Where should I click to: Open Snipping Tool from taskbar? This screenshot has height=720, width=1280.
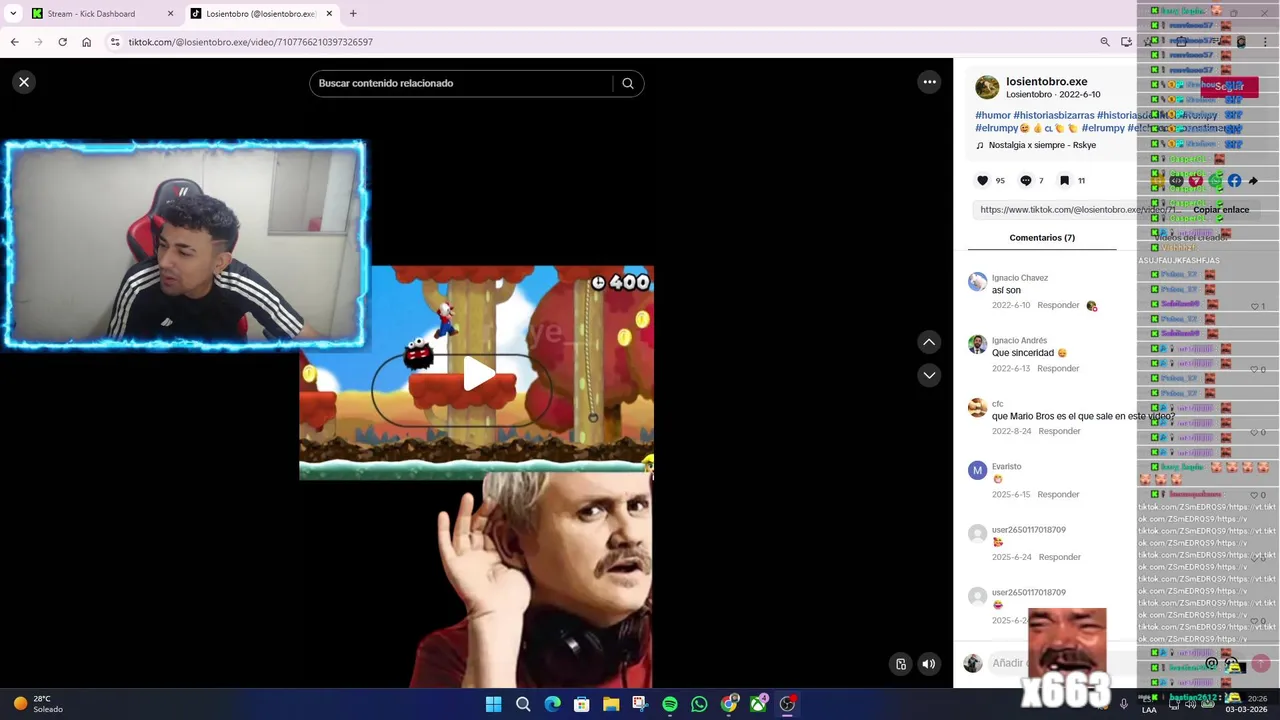(x=640, y=704)
